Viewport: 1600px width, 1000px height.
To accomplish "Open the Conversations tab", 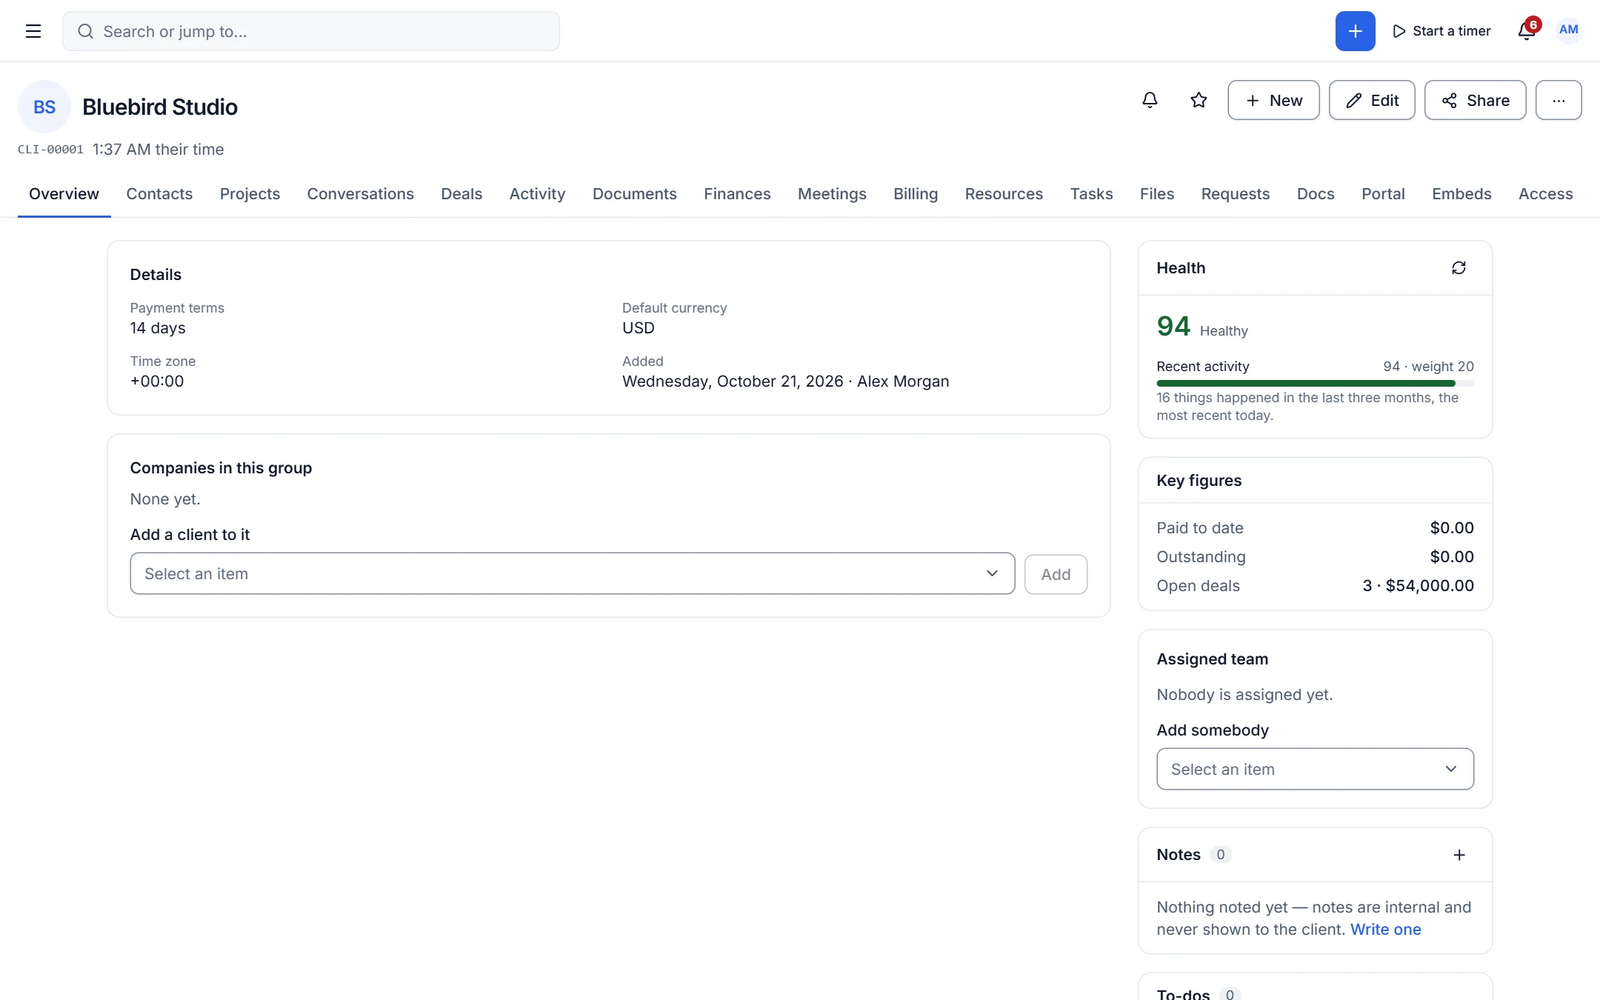I will click(360, 194).
